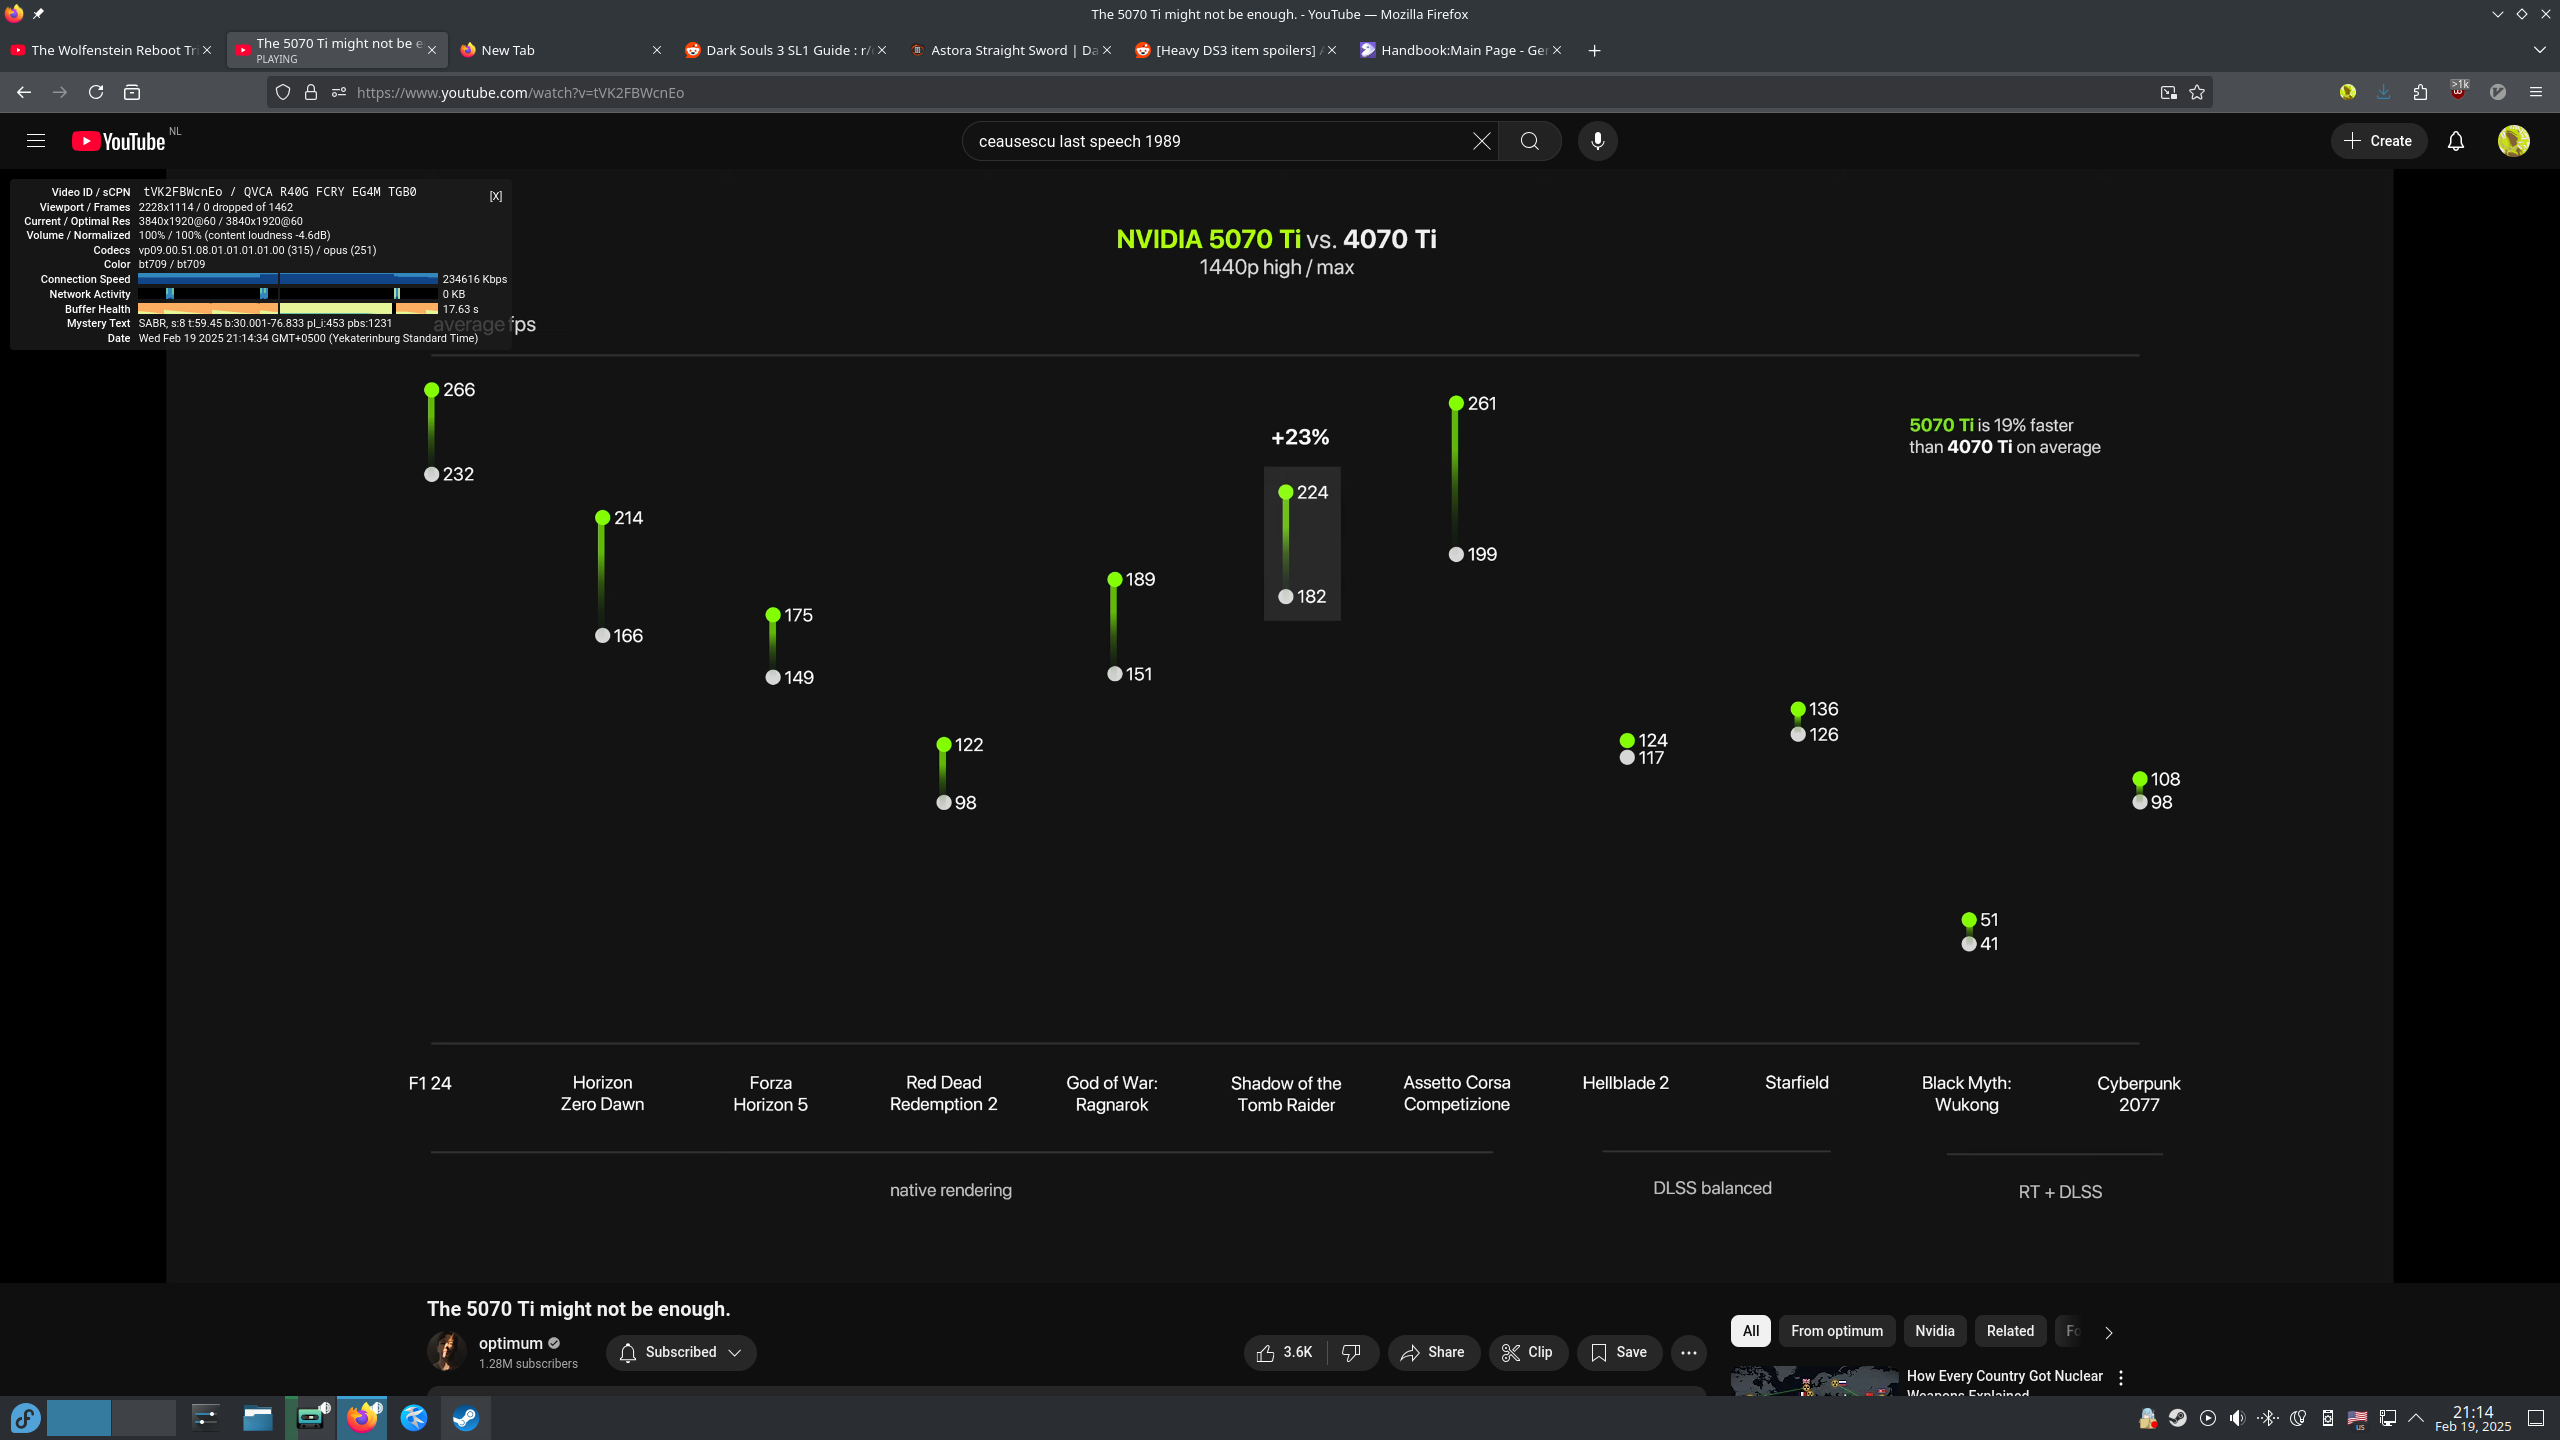This screenshot has height=1440, width=2560.
Task: Close the stats for nerds panel
Action: pos(496,196)
